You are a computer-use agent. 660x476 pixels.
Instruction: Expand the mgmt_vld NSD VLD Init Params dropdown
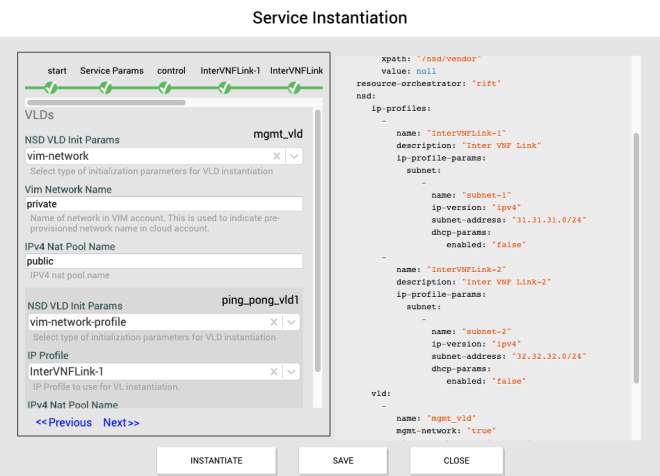pos(294,156)
